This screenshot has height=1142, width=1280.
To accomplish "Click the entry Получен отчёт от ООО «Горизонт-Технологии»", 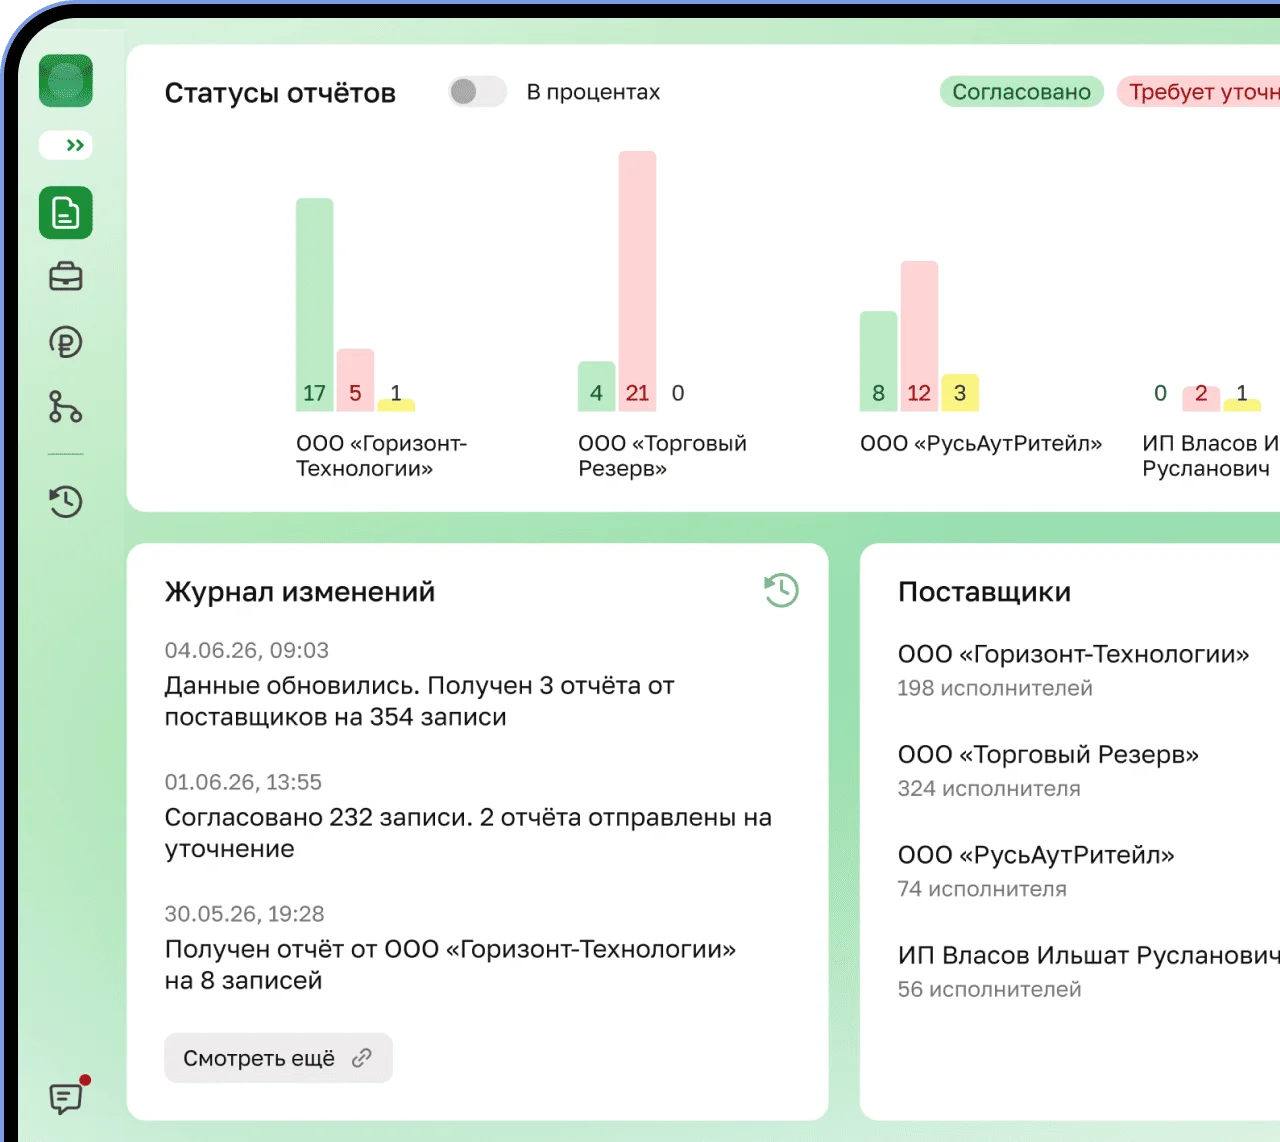I will (450, 965).
